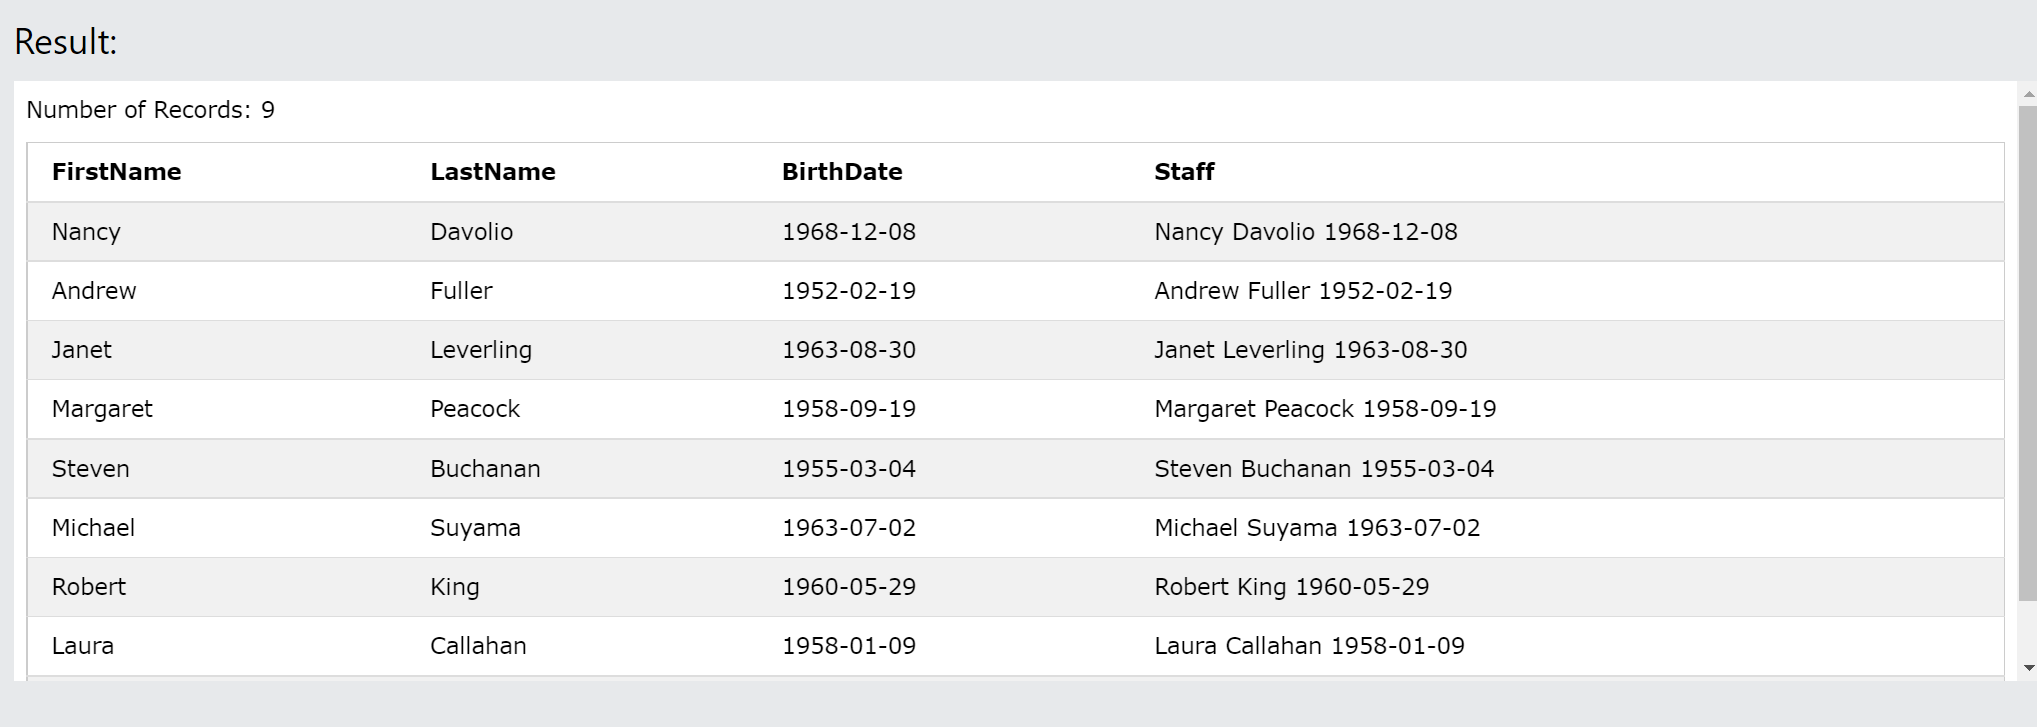Viewport: 2037px width, 727px height.
Task: Click the Result heading
Action: click(66, 42)
